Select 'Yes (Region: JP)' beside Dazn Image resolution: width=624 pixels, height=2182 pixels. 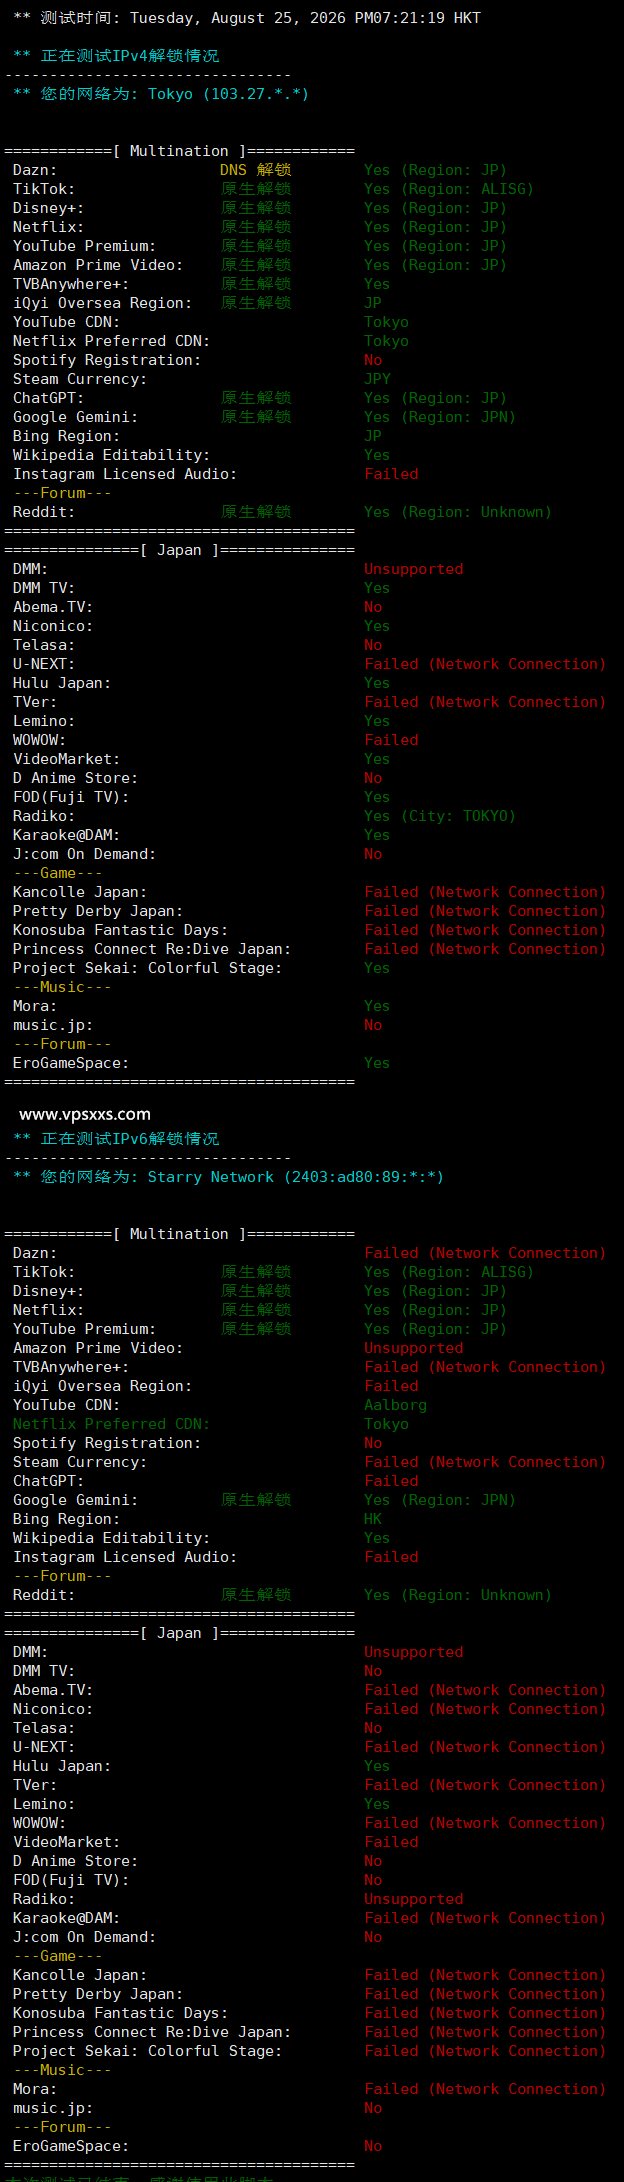click(435, 170)
